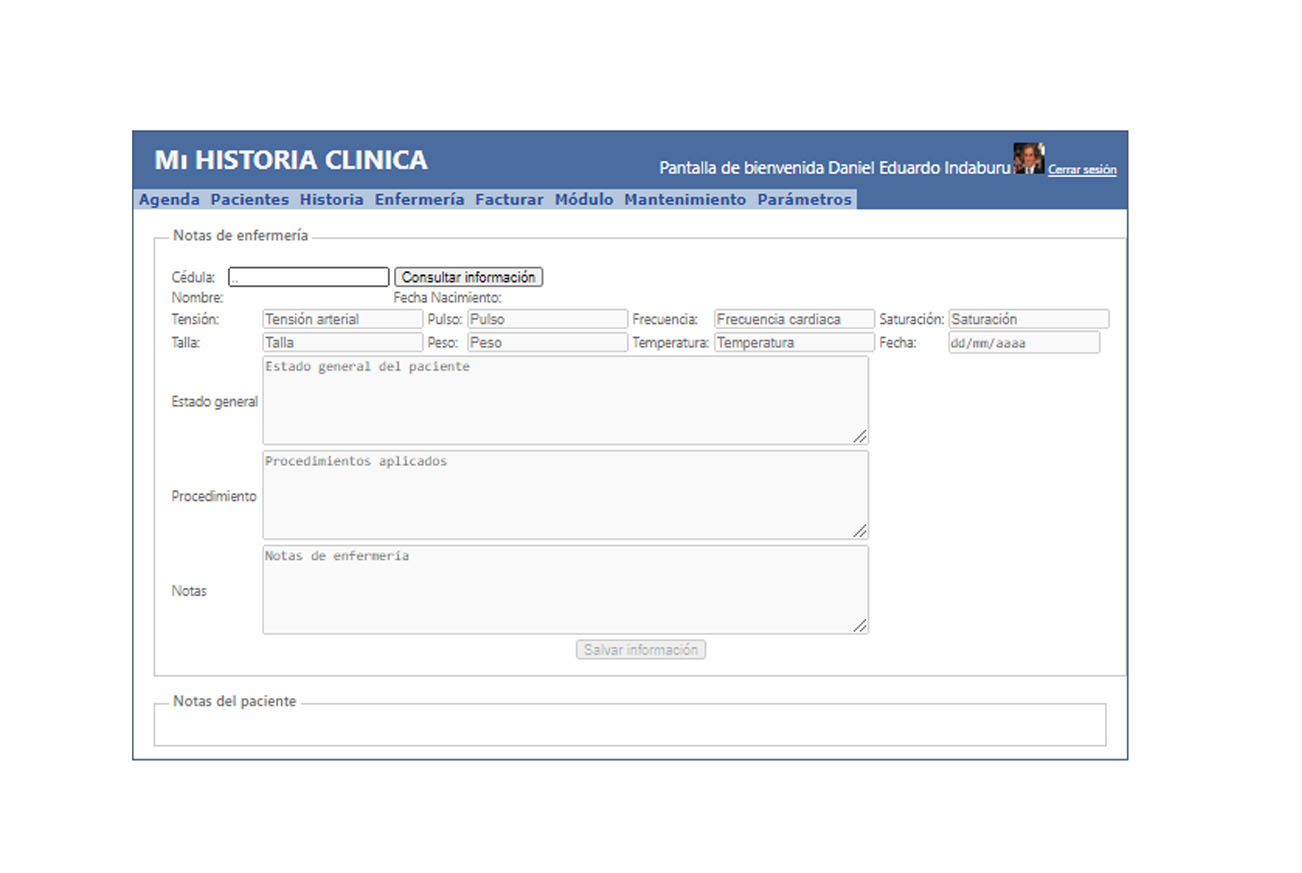Open the Parámetros menu
1302x873 pixels.
[x=805, y=199]
